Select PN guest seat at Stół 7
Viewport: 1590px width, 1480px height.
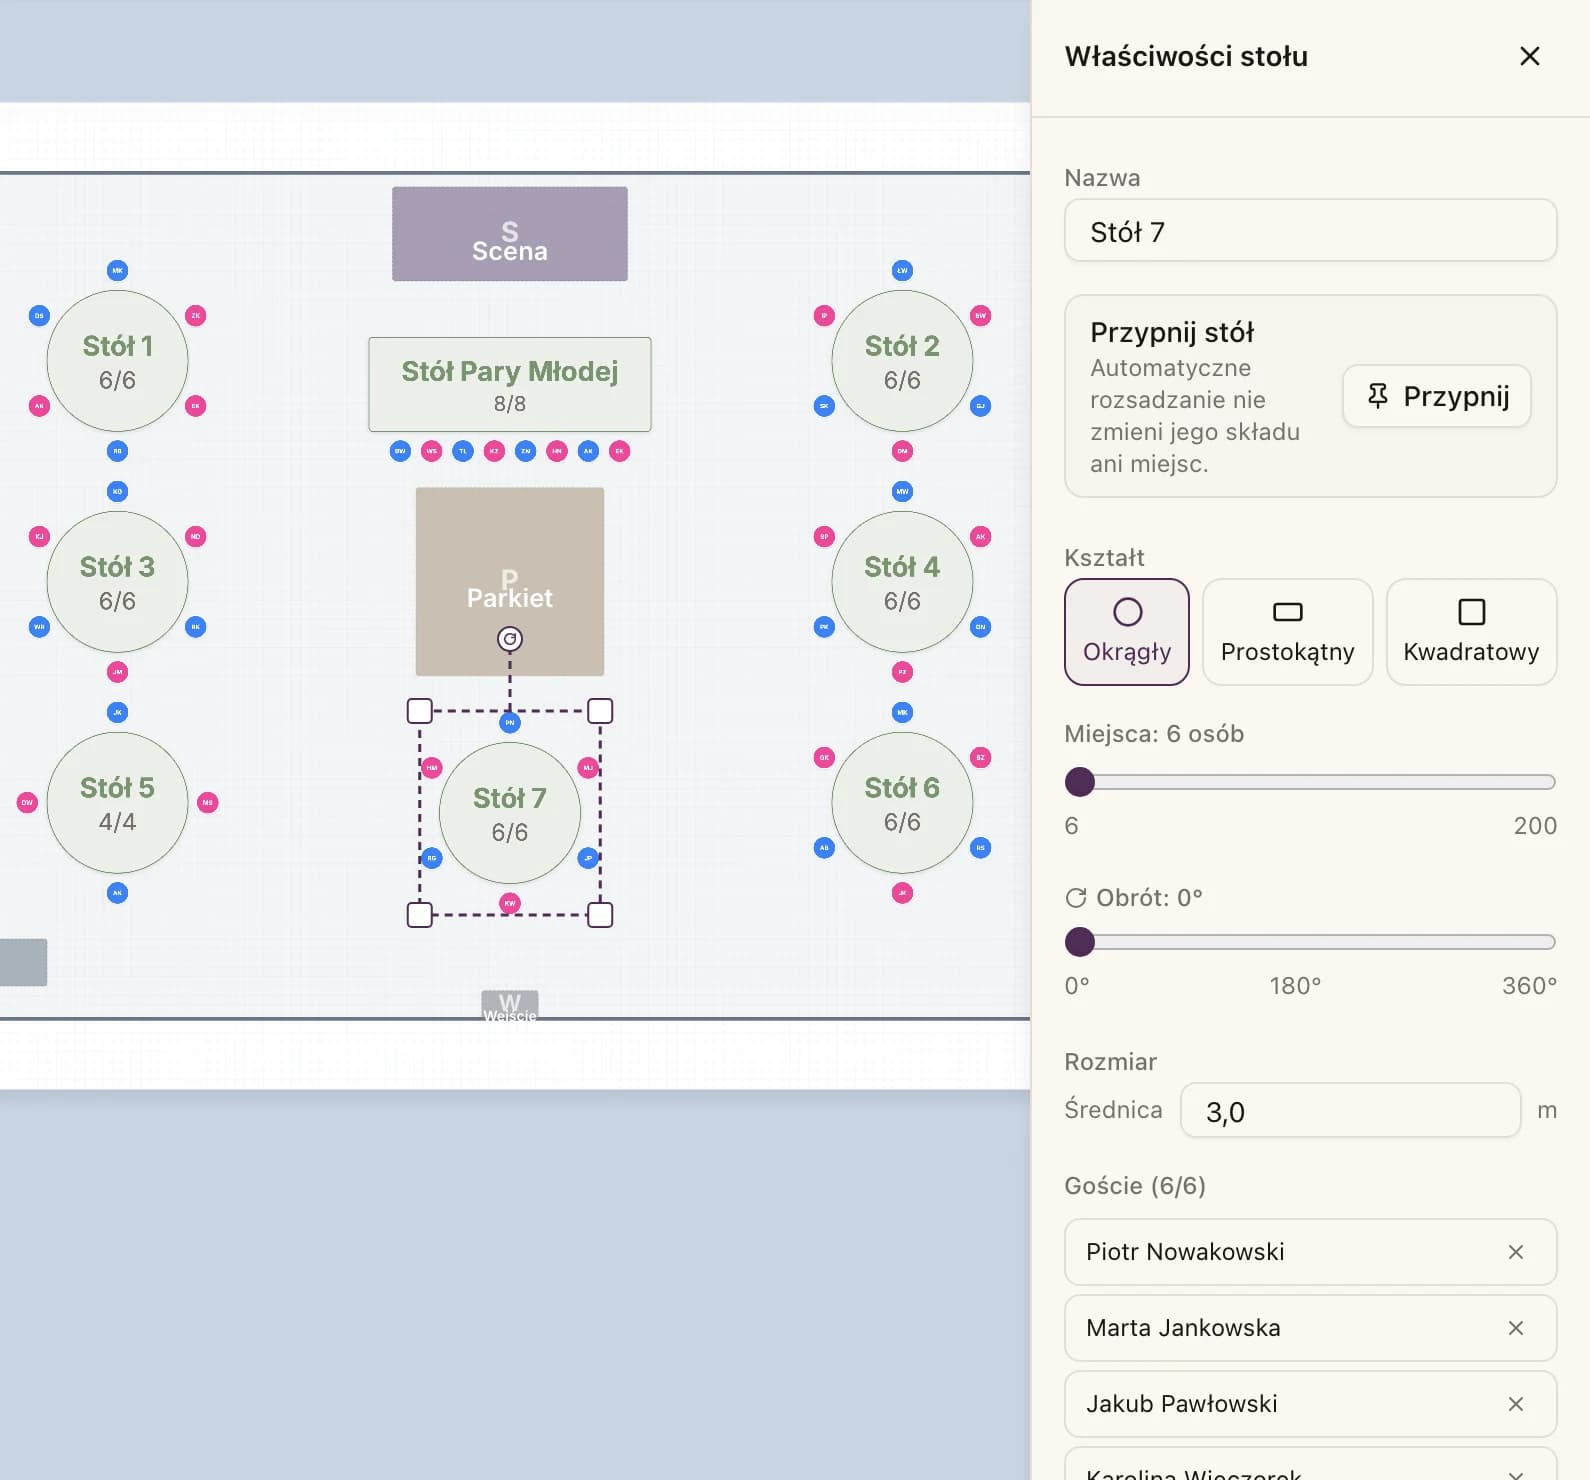point(510,722)
